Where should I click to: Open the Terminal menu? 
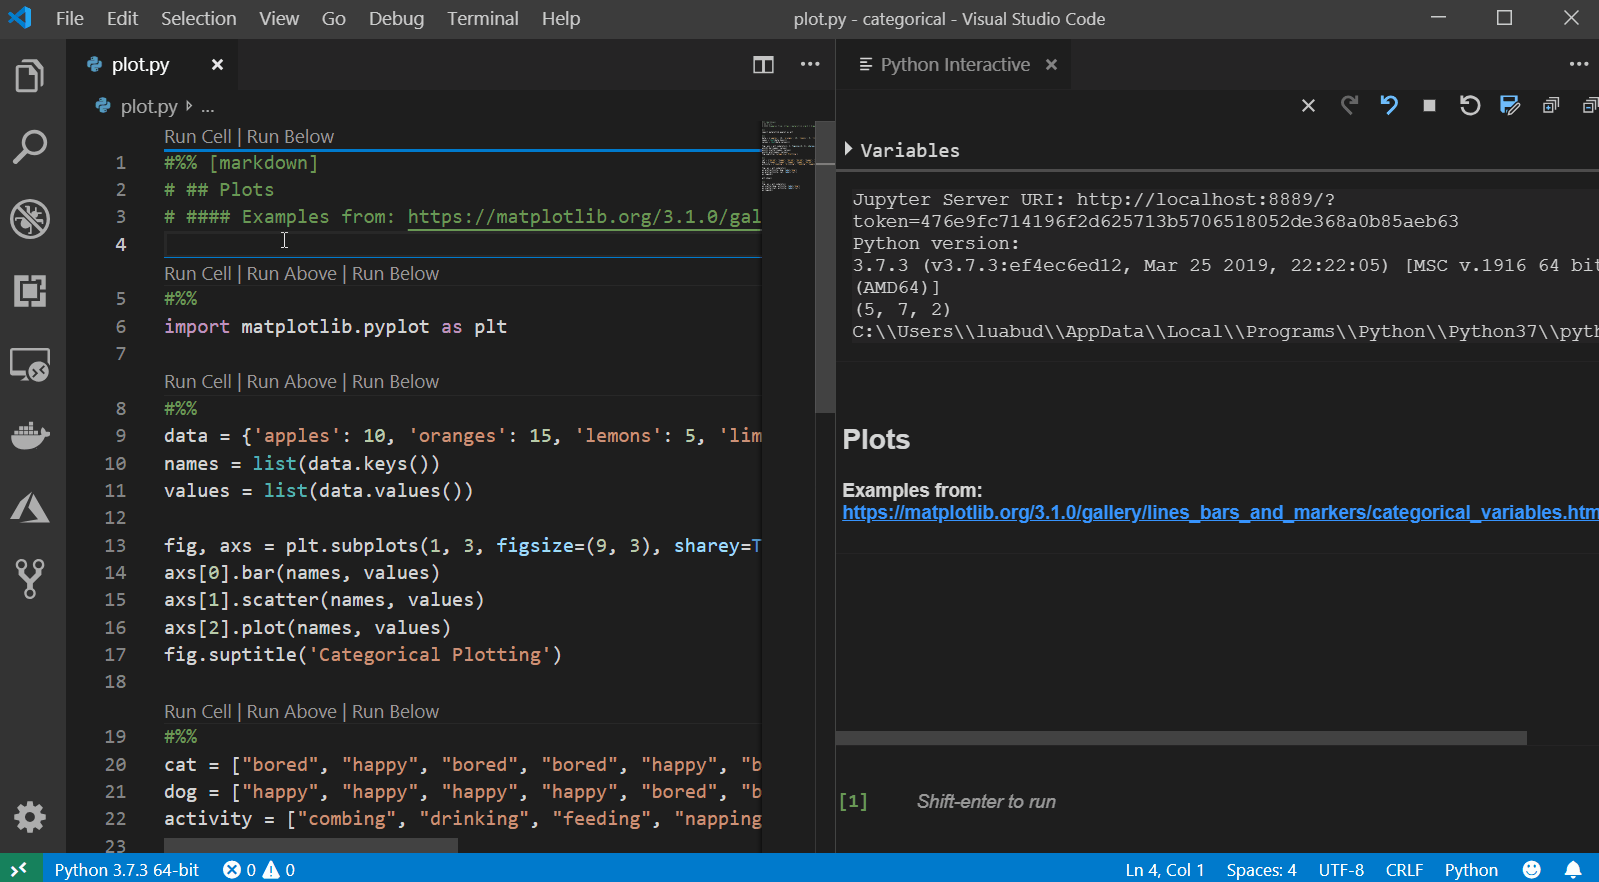coord(482,19)
